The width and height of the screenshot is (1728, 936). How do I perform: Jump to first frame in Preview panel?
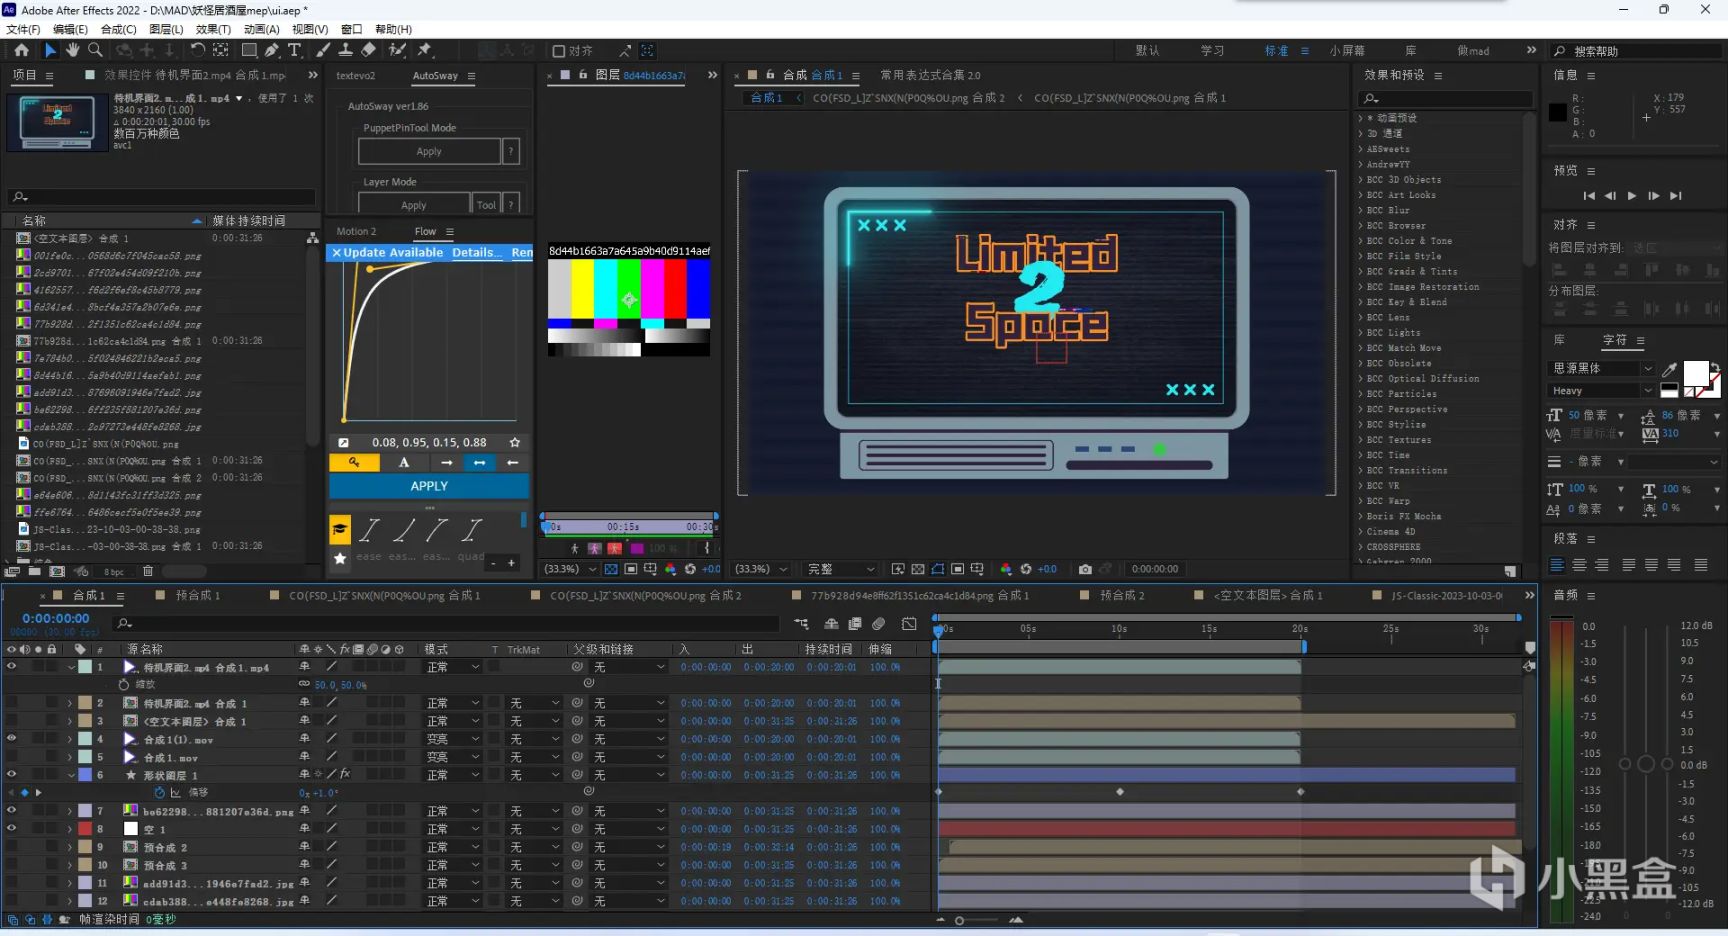coord(1588,196)
